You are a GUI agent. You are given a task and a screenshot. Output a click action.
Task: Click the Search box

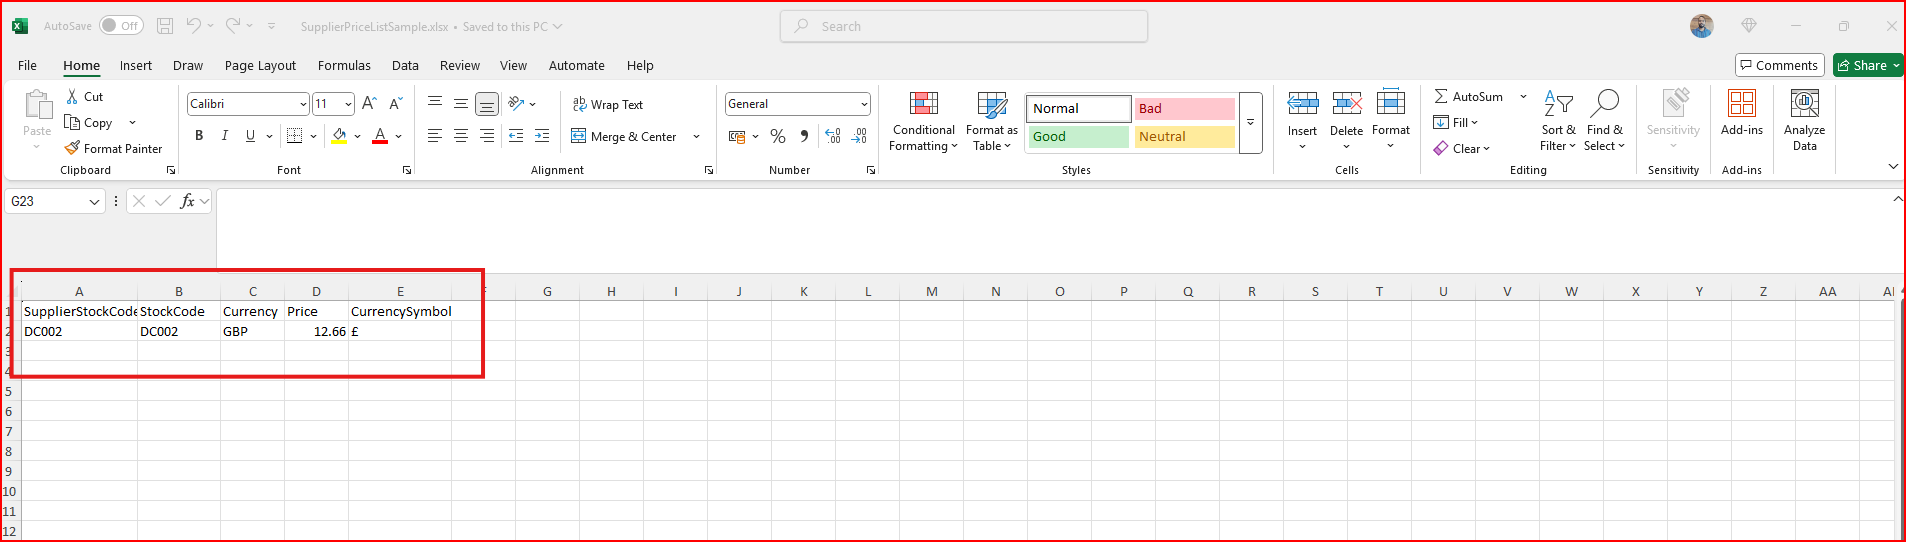pos(964,26)
